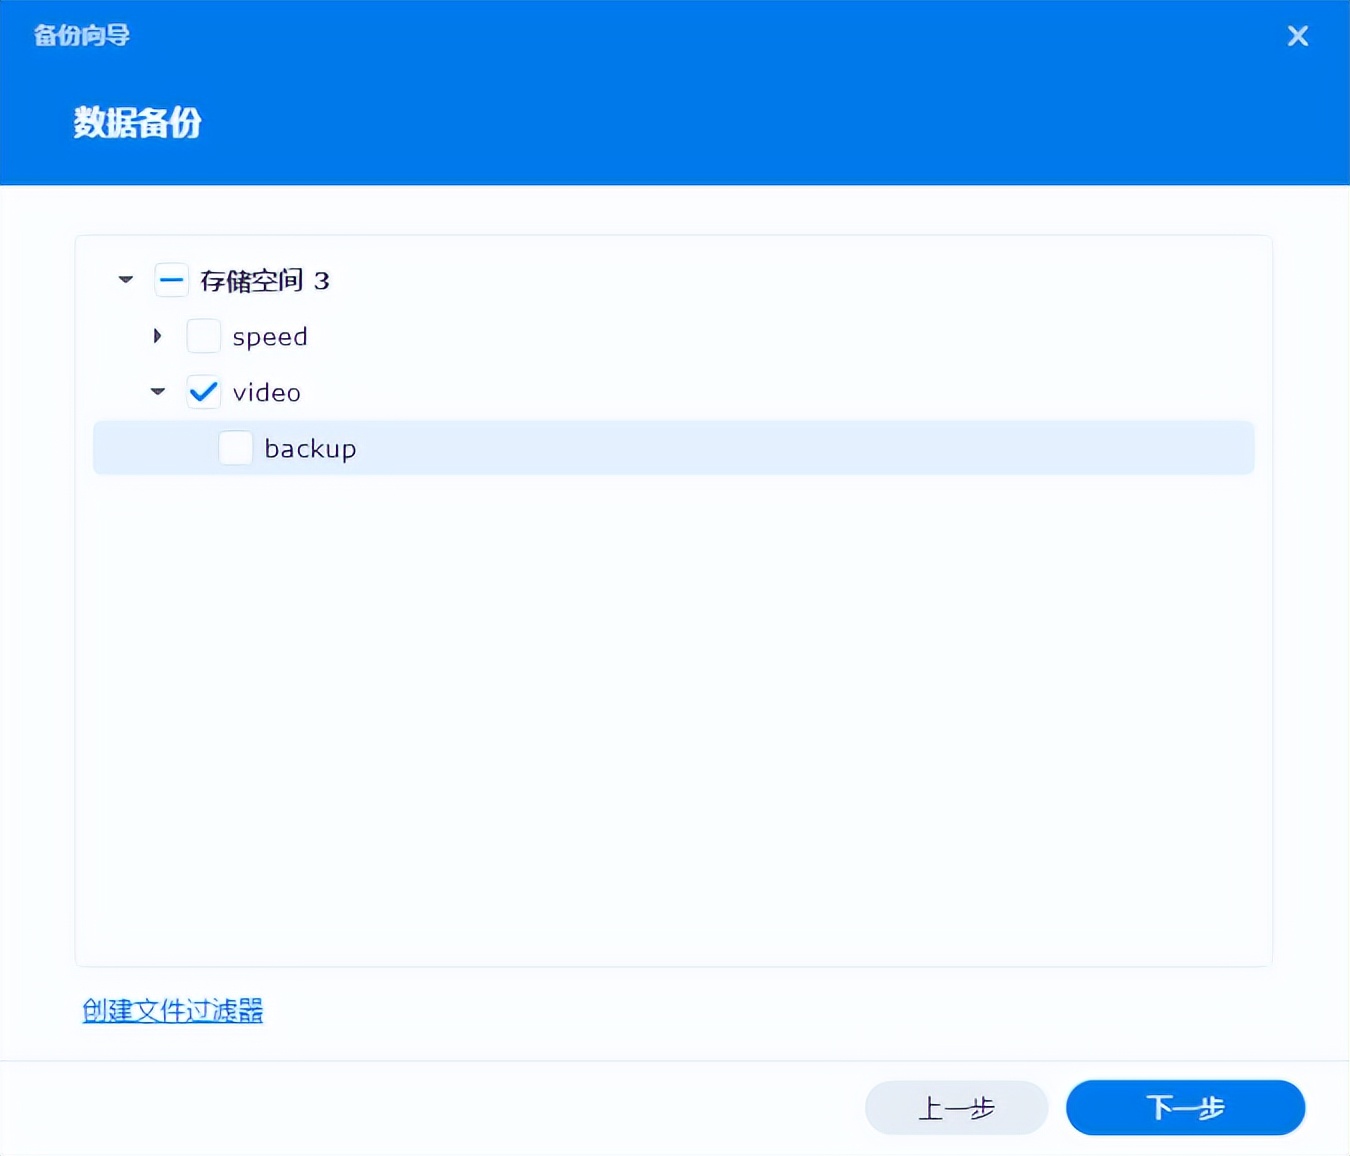Click the 数据备份 header title
Image resolution: width=1350 pixels, height=1156 pixels.
[x=138, y=122]
